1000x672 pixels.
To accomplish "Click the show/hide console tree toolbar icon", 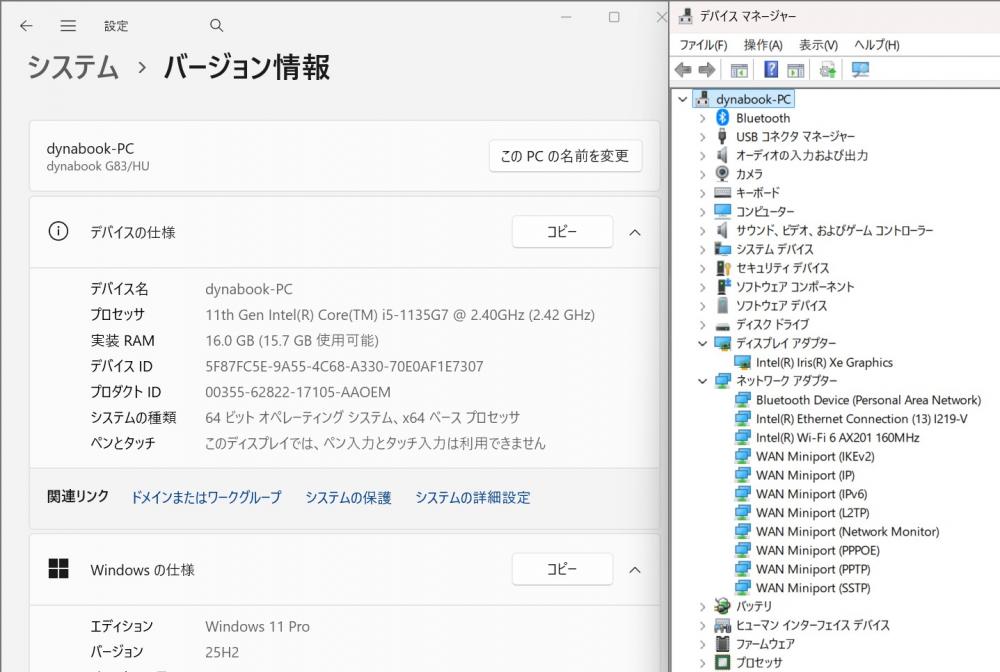I will pyautogui.click(x=739, y=70).
